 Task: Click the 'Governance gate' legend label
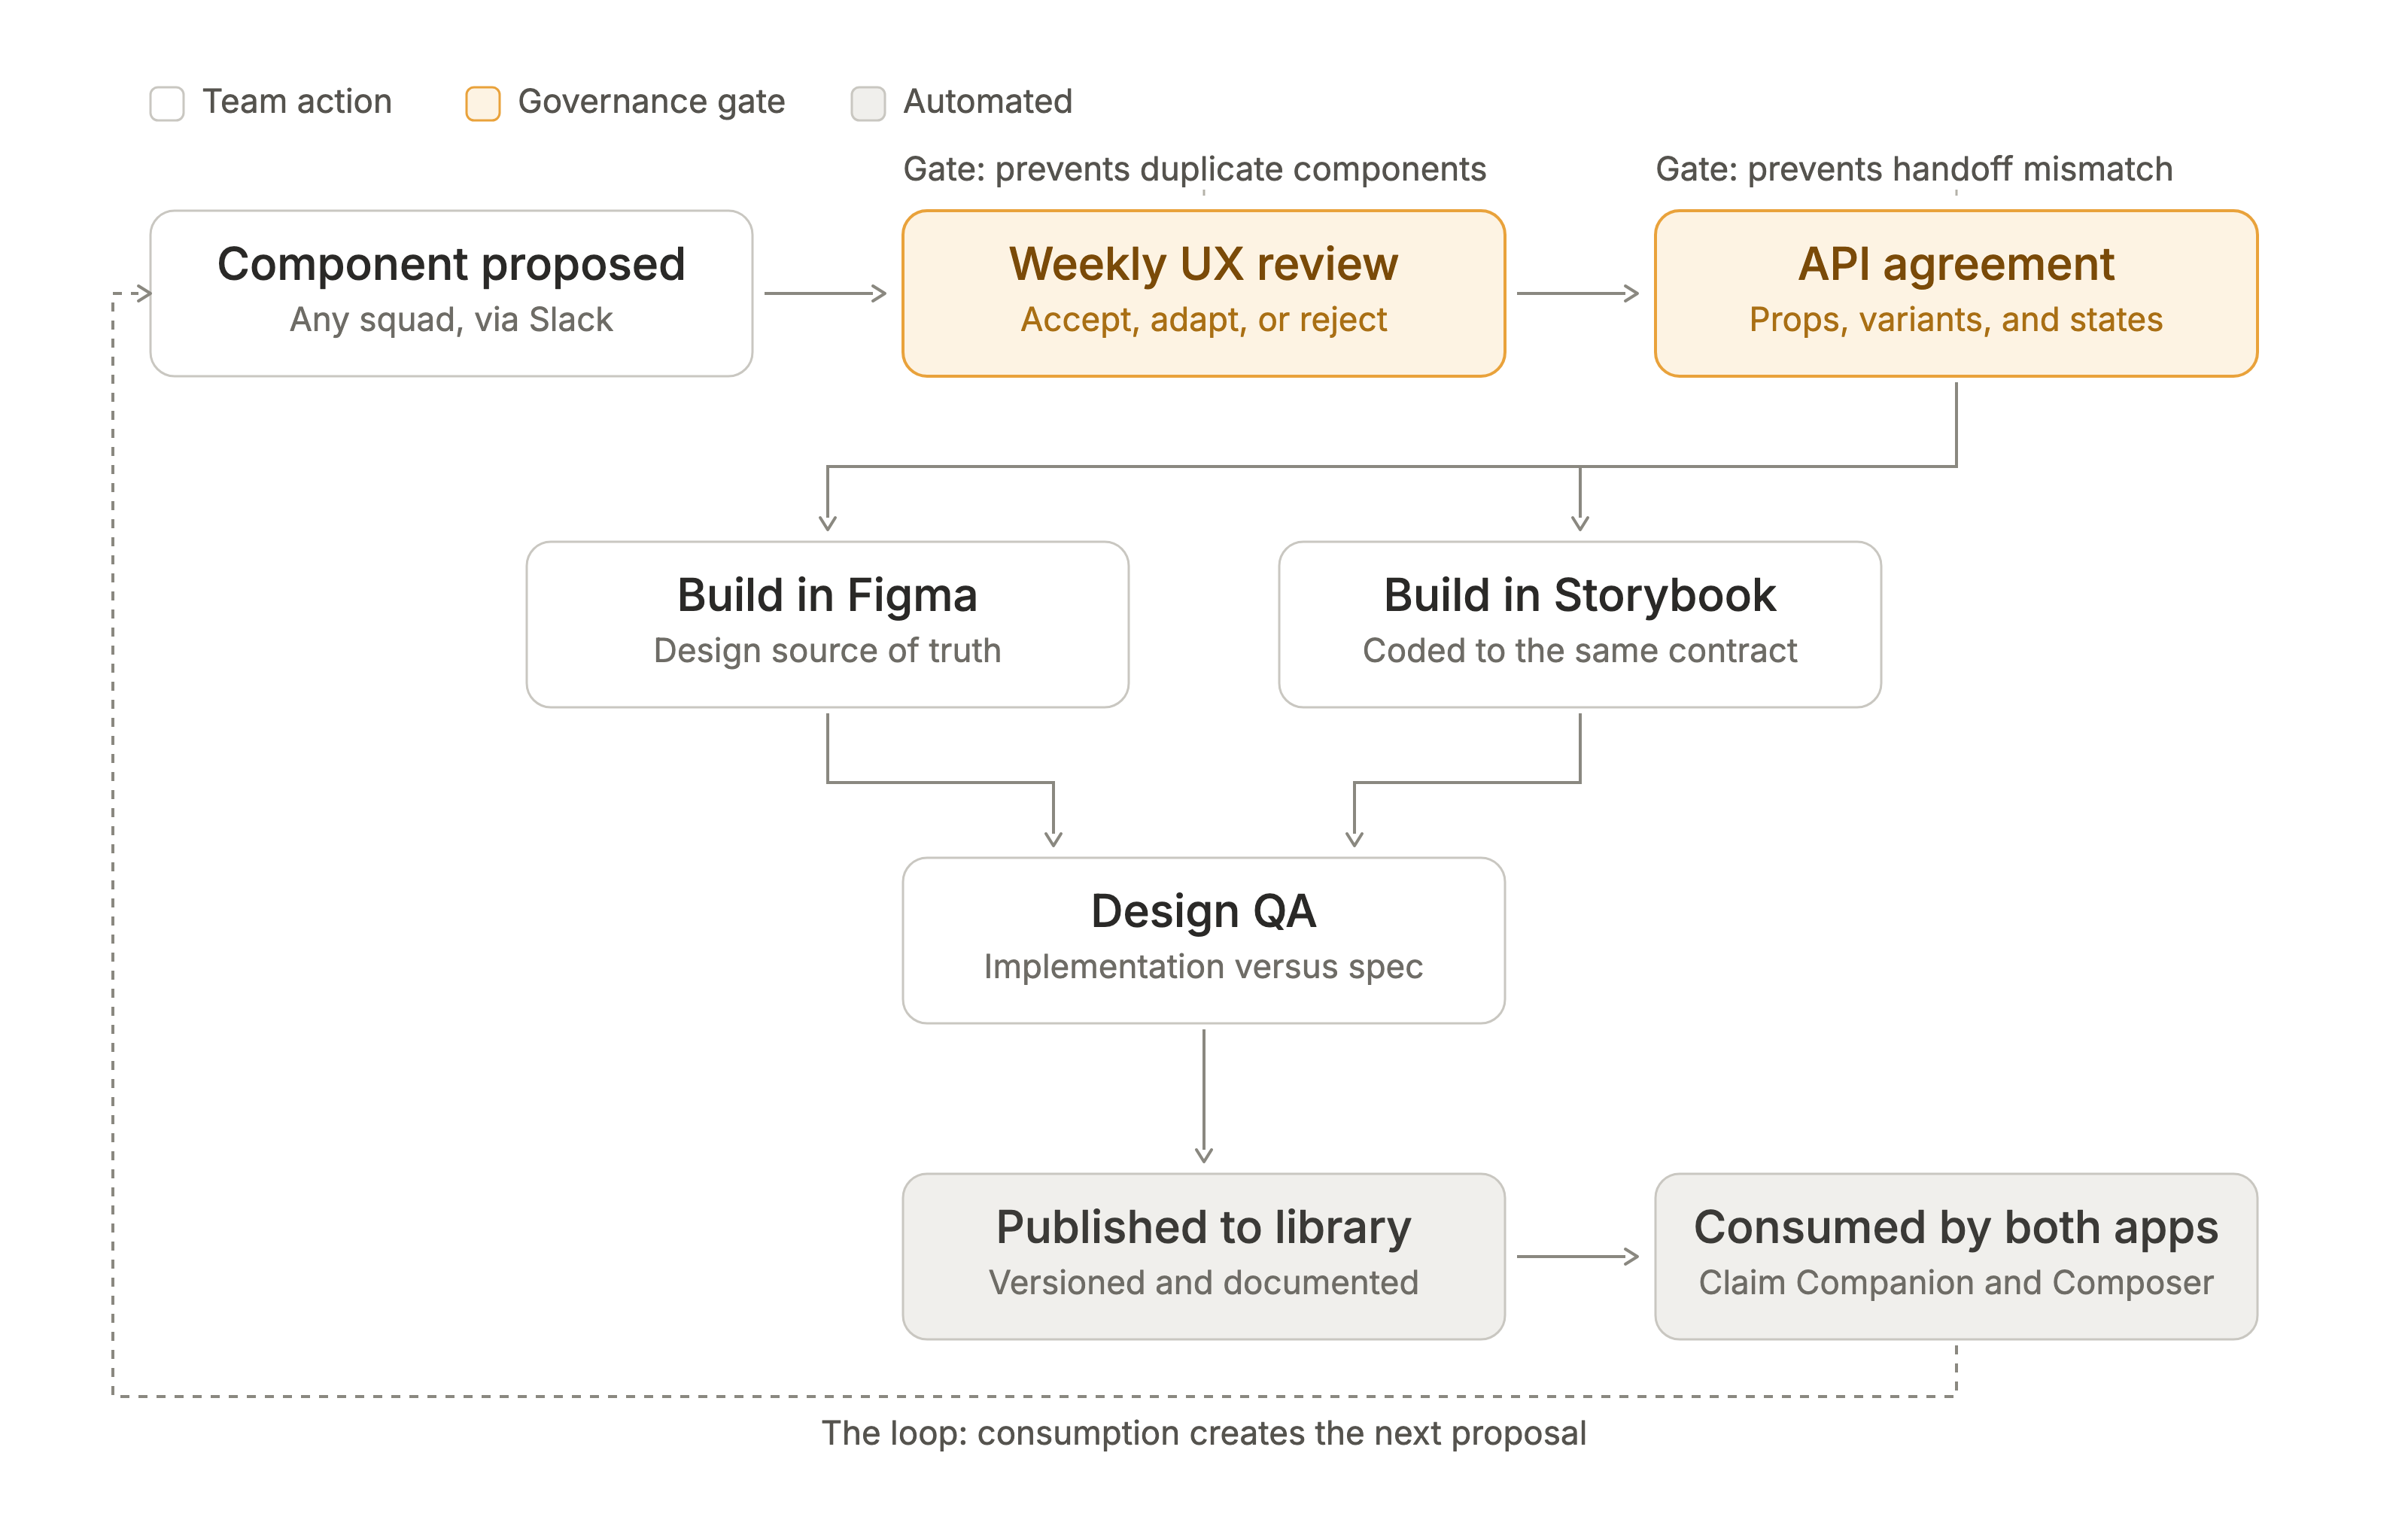coord(651,102)
